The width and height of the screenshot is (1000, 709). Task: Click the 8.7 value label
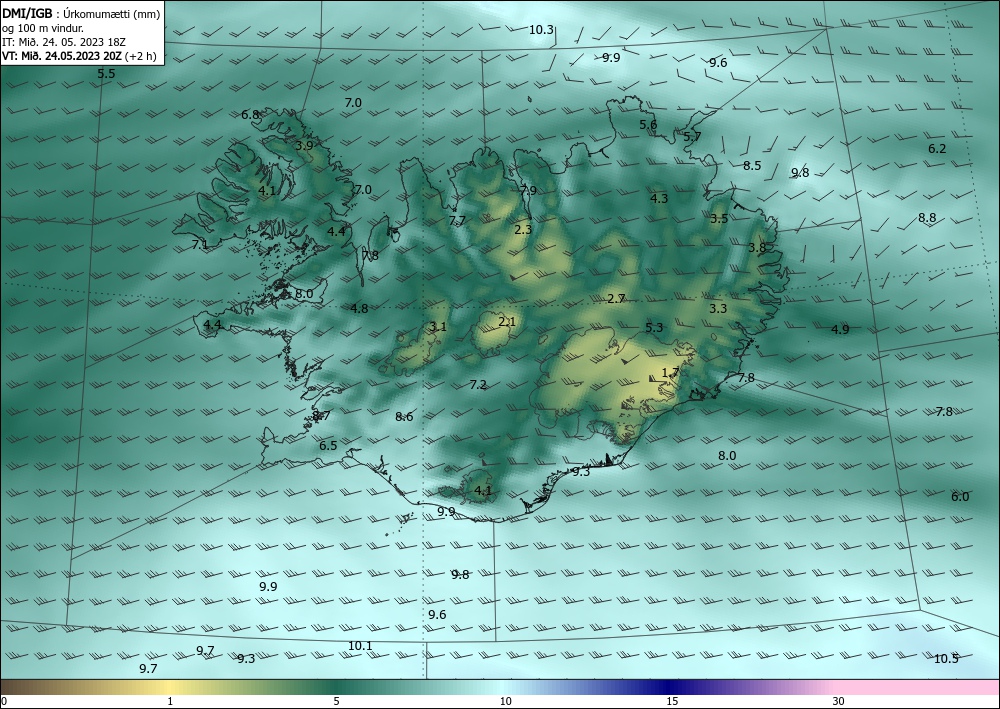(x=321, y=416)
